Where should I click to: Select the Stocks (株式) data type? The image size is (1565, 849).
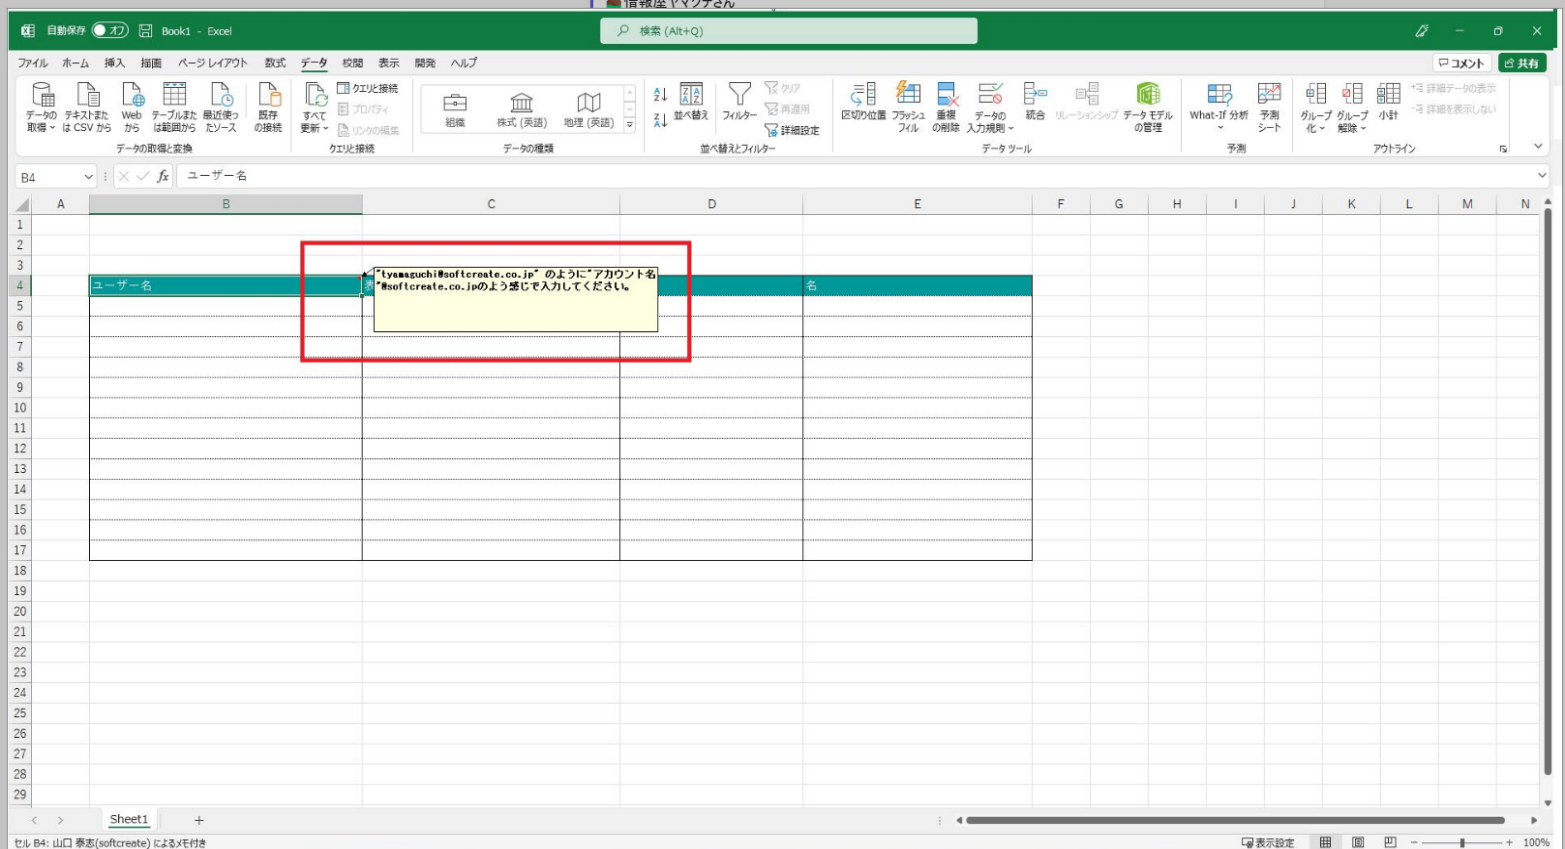click(x=522, y=109)
